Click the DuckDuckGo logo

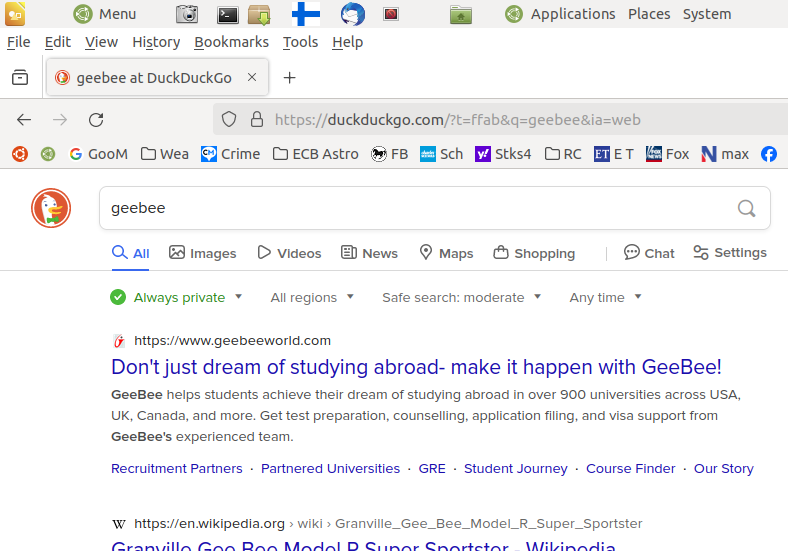pyautogui.click(x=51, y=208)
